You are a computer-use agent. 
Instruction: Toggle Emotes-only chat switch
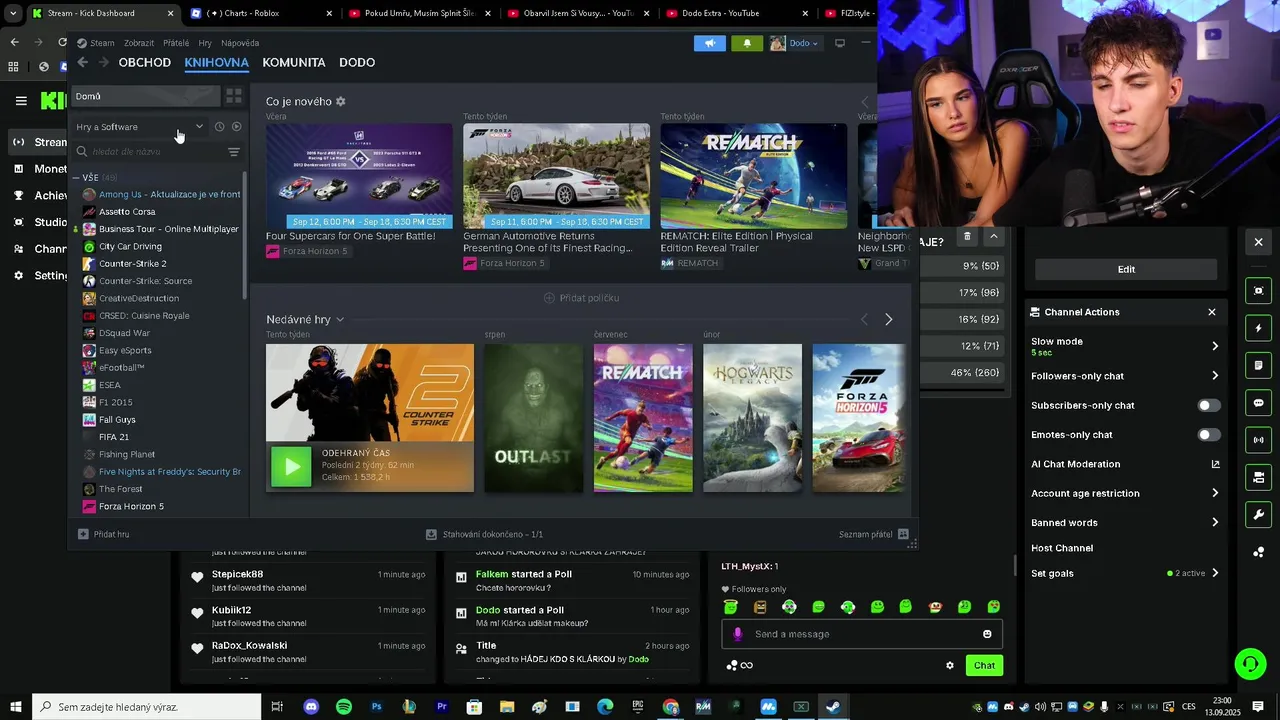1209,435
